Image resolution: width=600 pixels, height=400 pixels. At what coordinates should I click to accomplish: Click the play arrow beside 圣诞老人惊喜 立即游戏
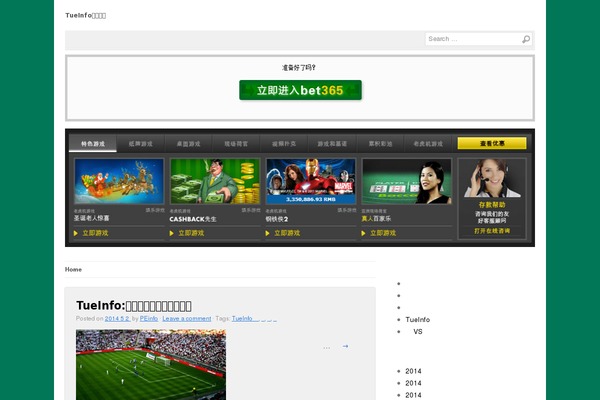pos(76,233)
